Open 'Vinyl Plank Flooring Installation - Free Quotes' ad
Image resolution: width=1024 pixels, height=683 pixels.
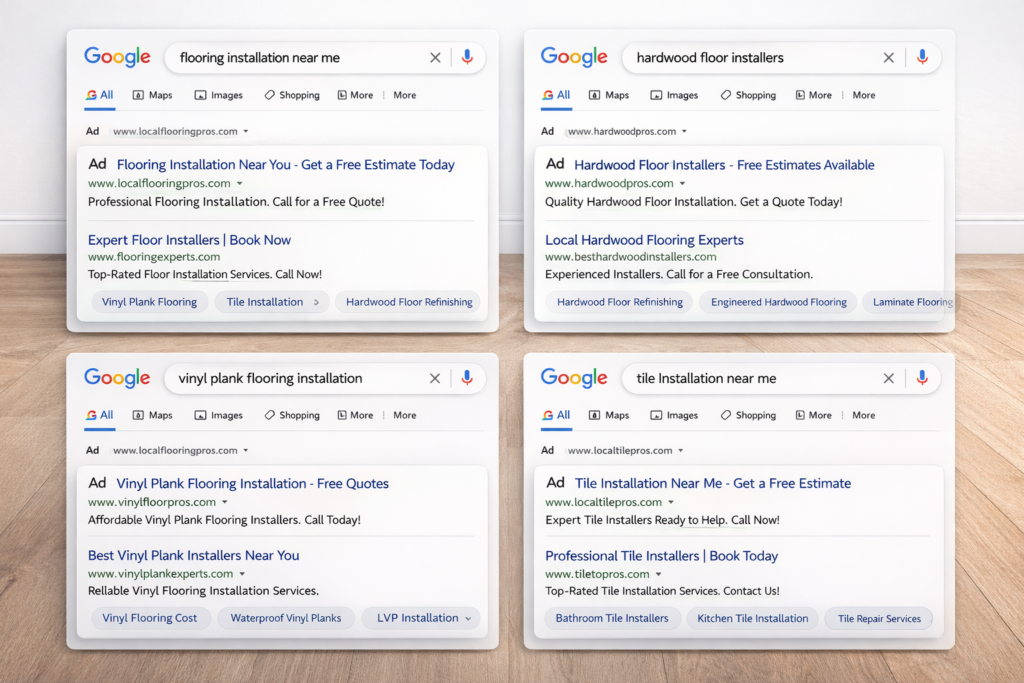[x=253, y=483]
